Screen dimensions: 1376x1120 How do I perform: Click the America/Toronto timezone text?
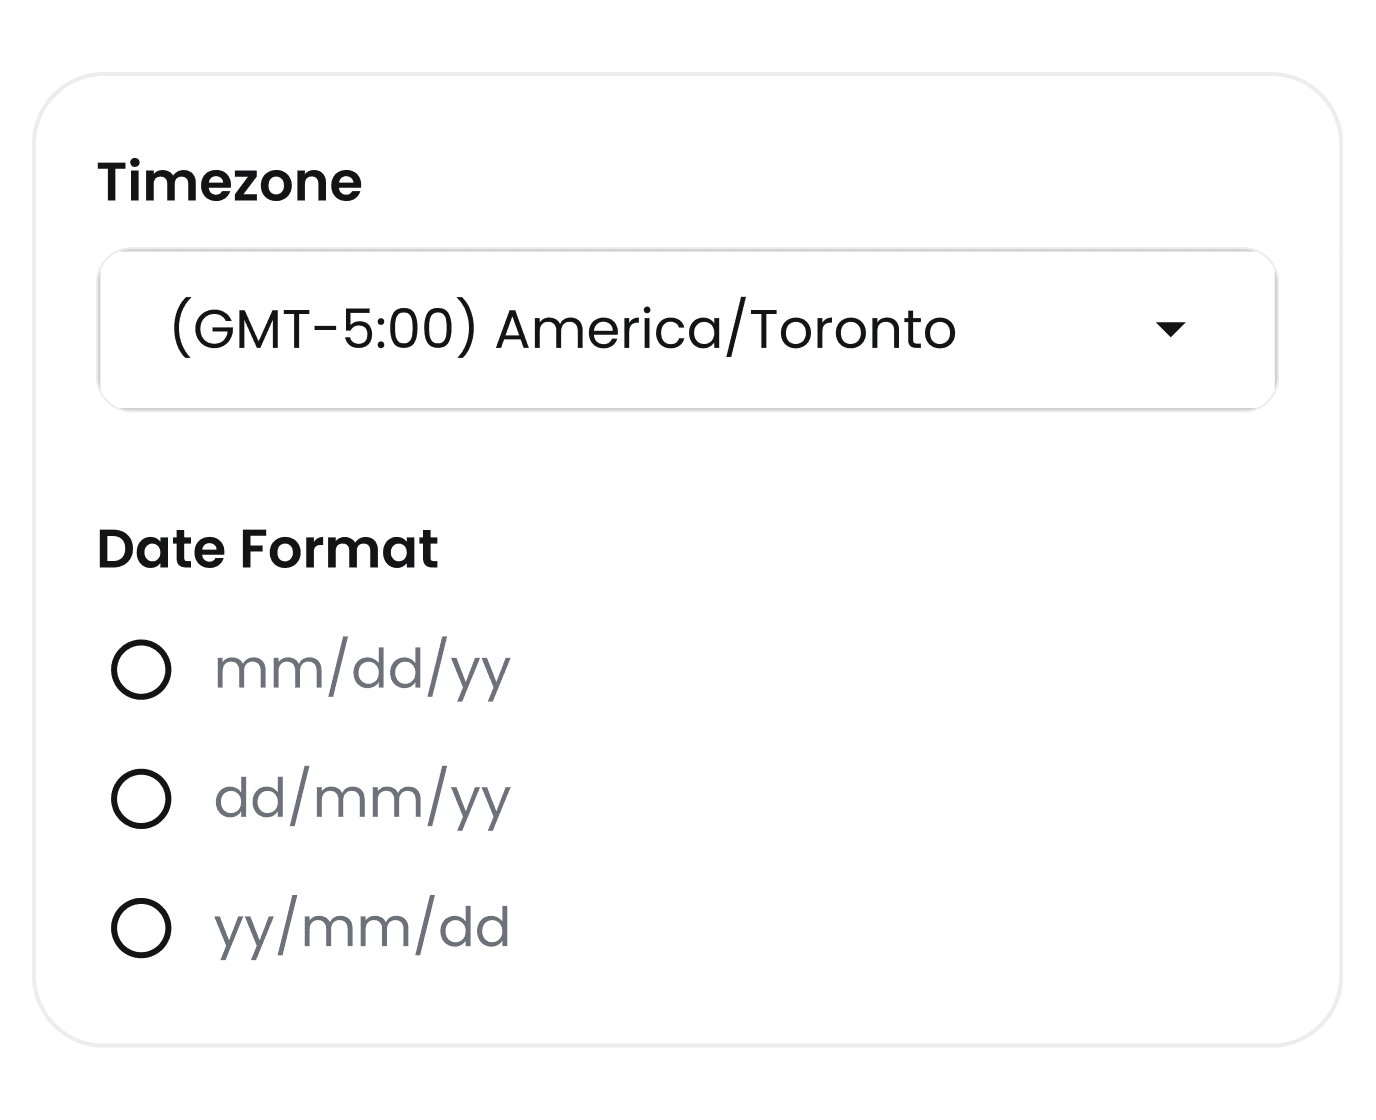725,329
